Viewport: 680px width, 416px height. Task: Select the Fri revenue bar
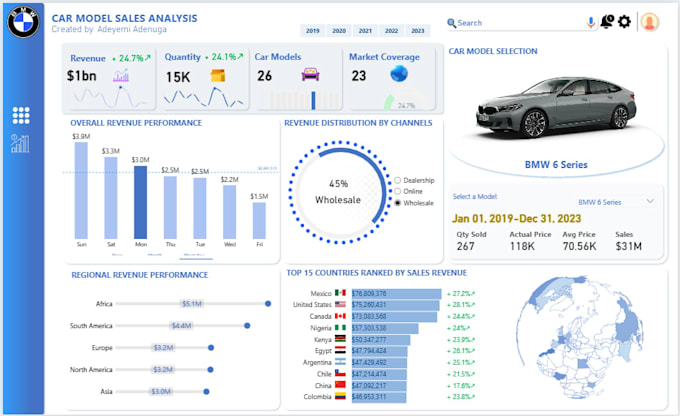tap(259, 220)
